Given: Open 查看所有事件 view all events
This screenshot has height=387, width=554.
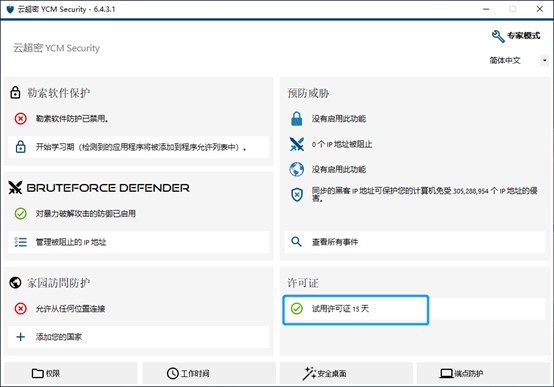Looking at the screenshot, I should tap(414, 242).
